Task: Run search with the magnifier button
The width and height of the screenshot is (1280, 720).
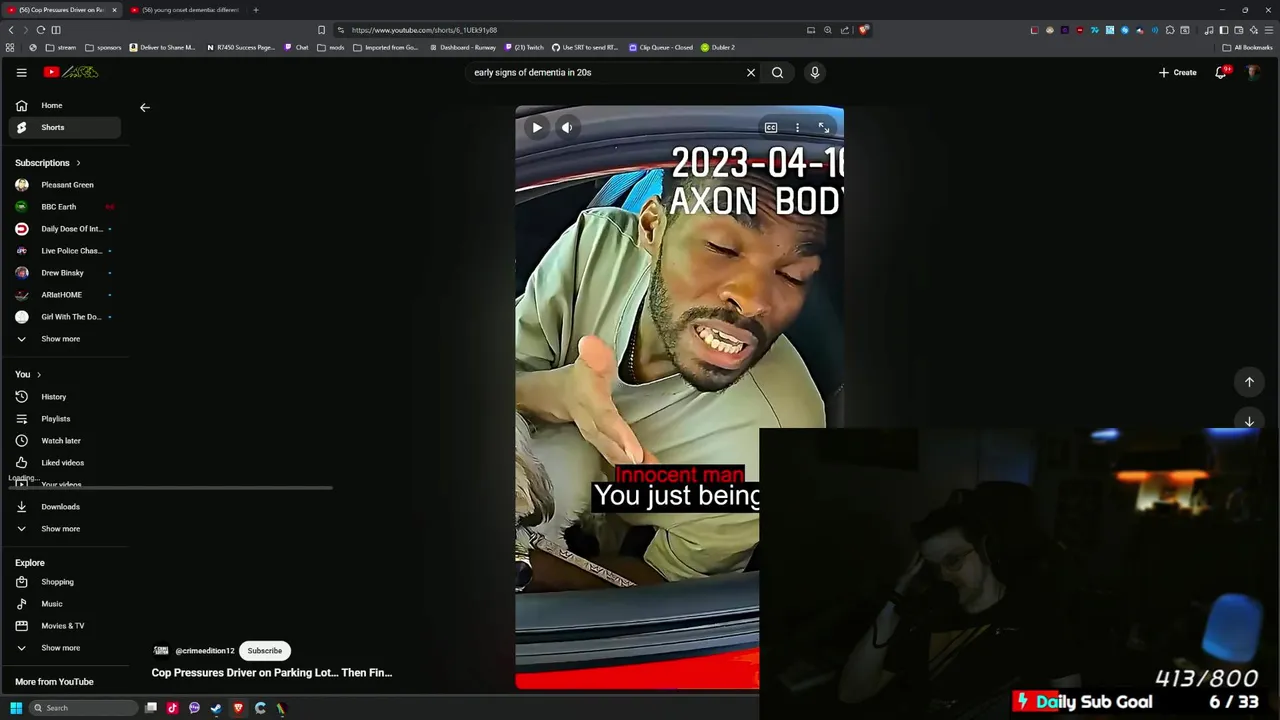Action: 777,72
